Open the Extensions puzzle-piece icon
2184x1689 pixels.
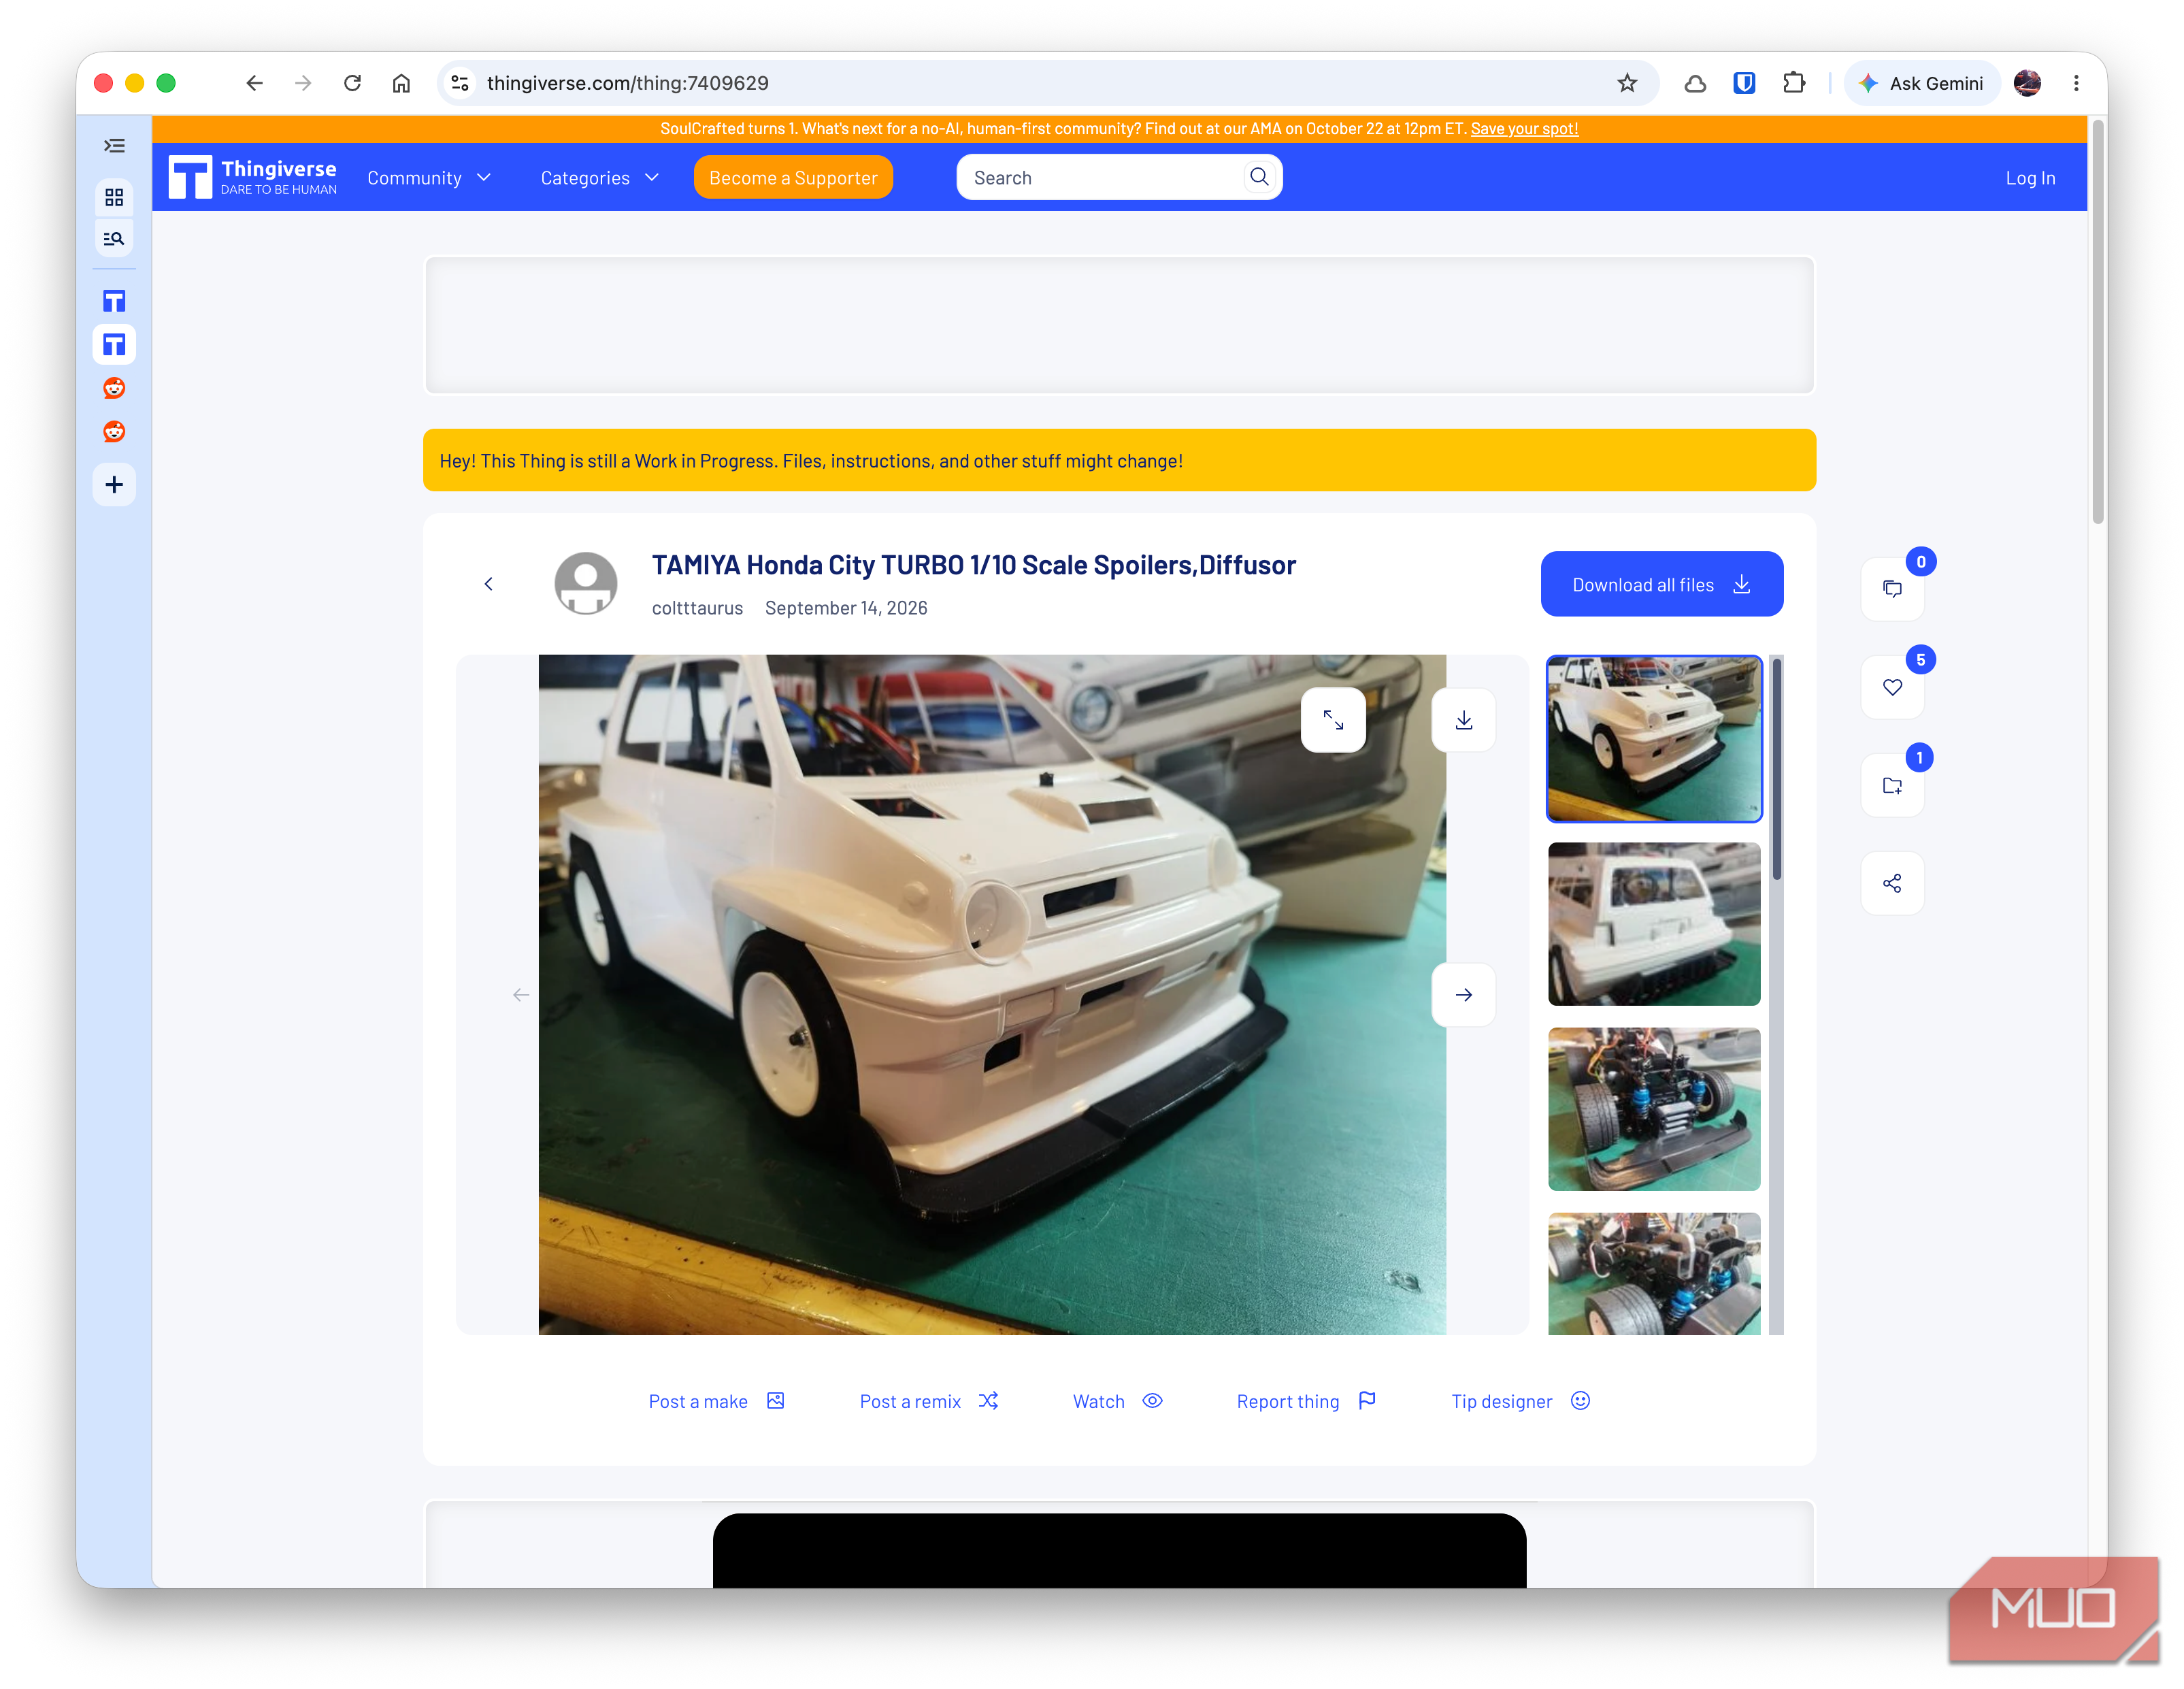point(1794,83)
